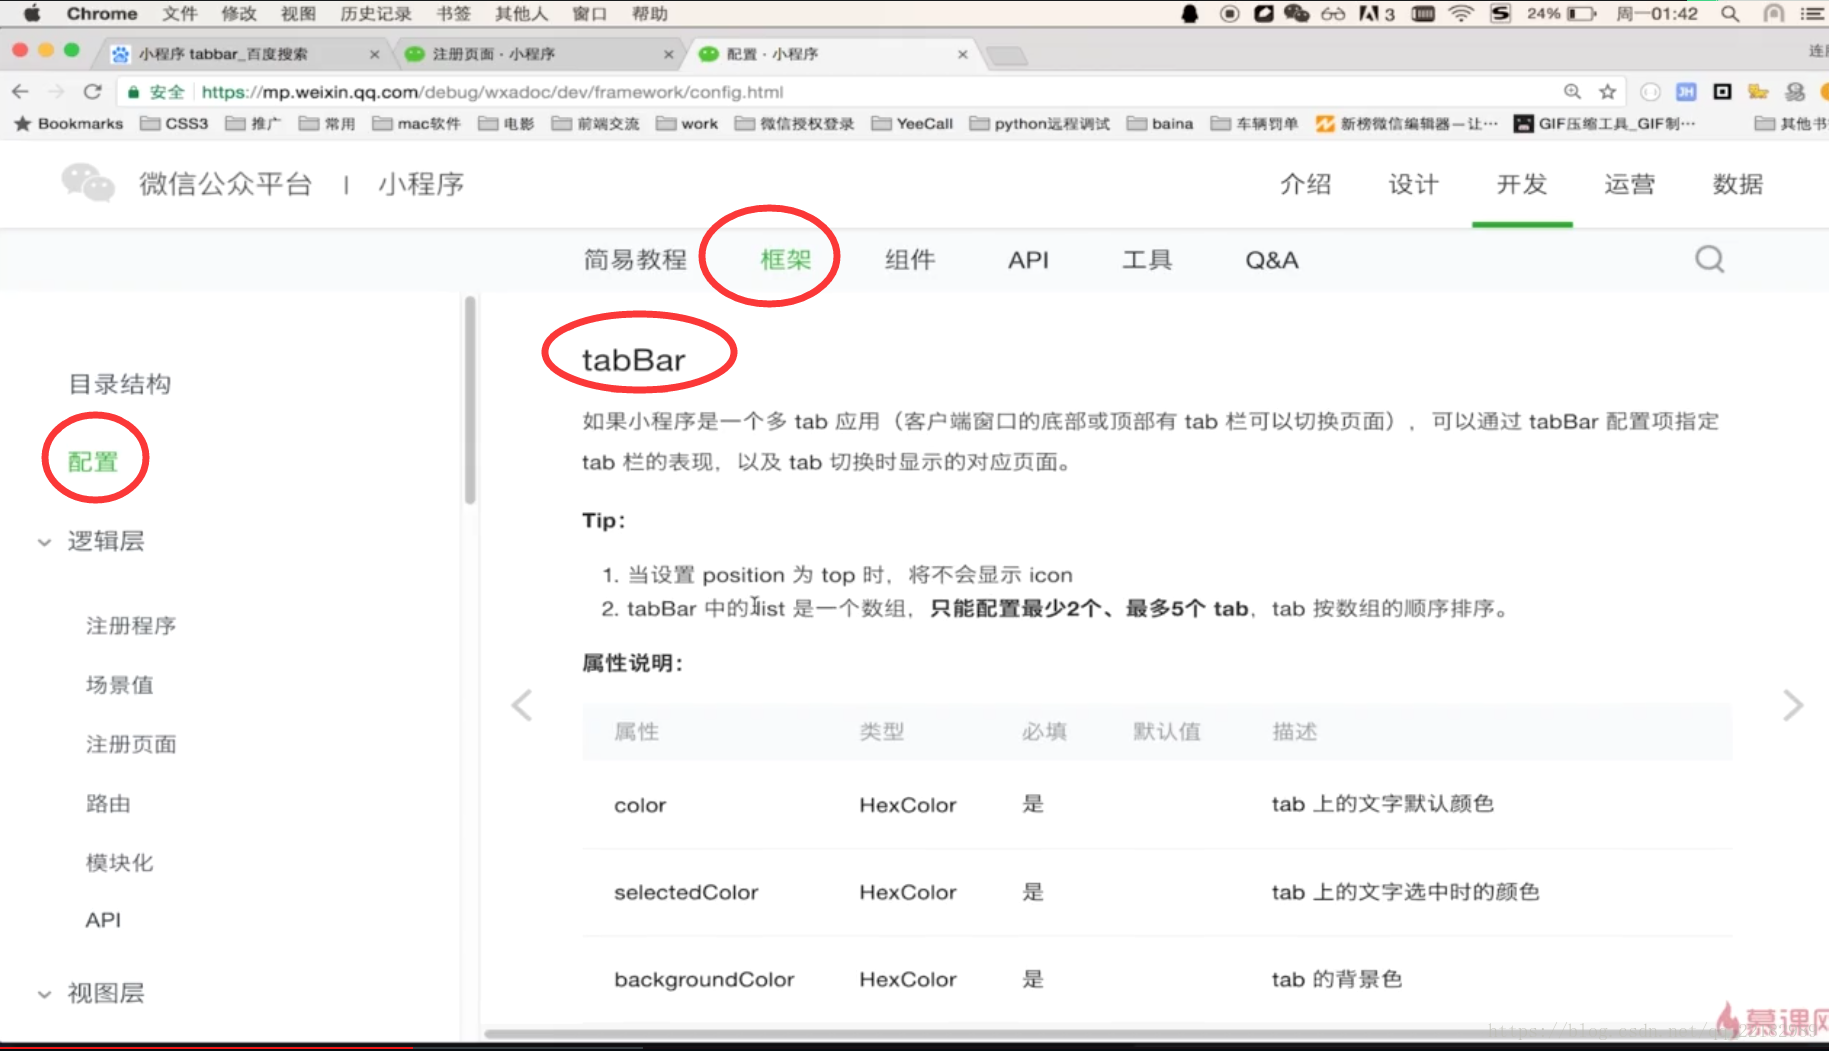Close the 配置 · 小程序 tab
Image resolution: width=1829 pixels, height=1051 pixels.
tap(963, 54)
